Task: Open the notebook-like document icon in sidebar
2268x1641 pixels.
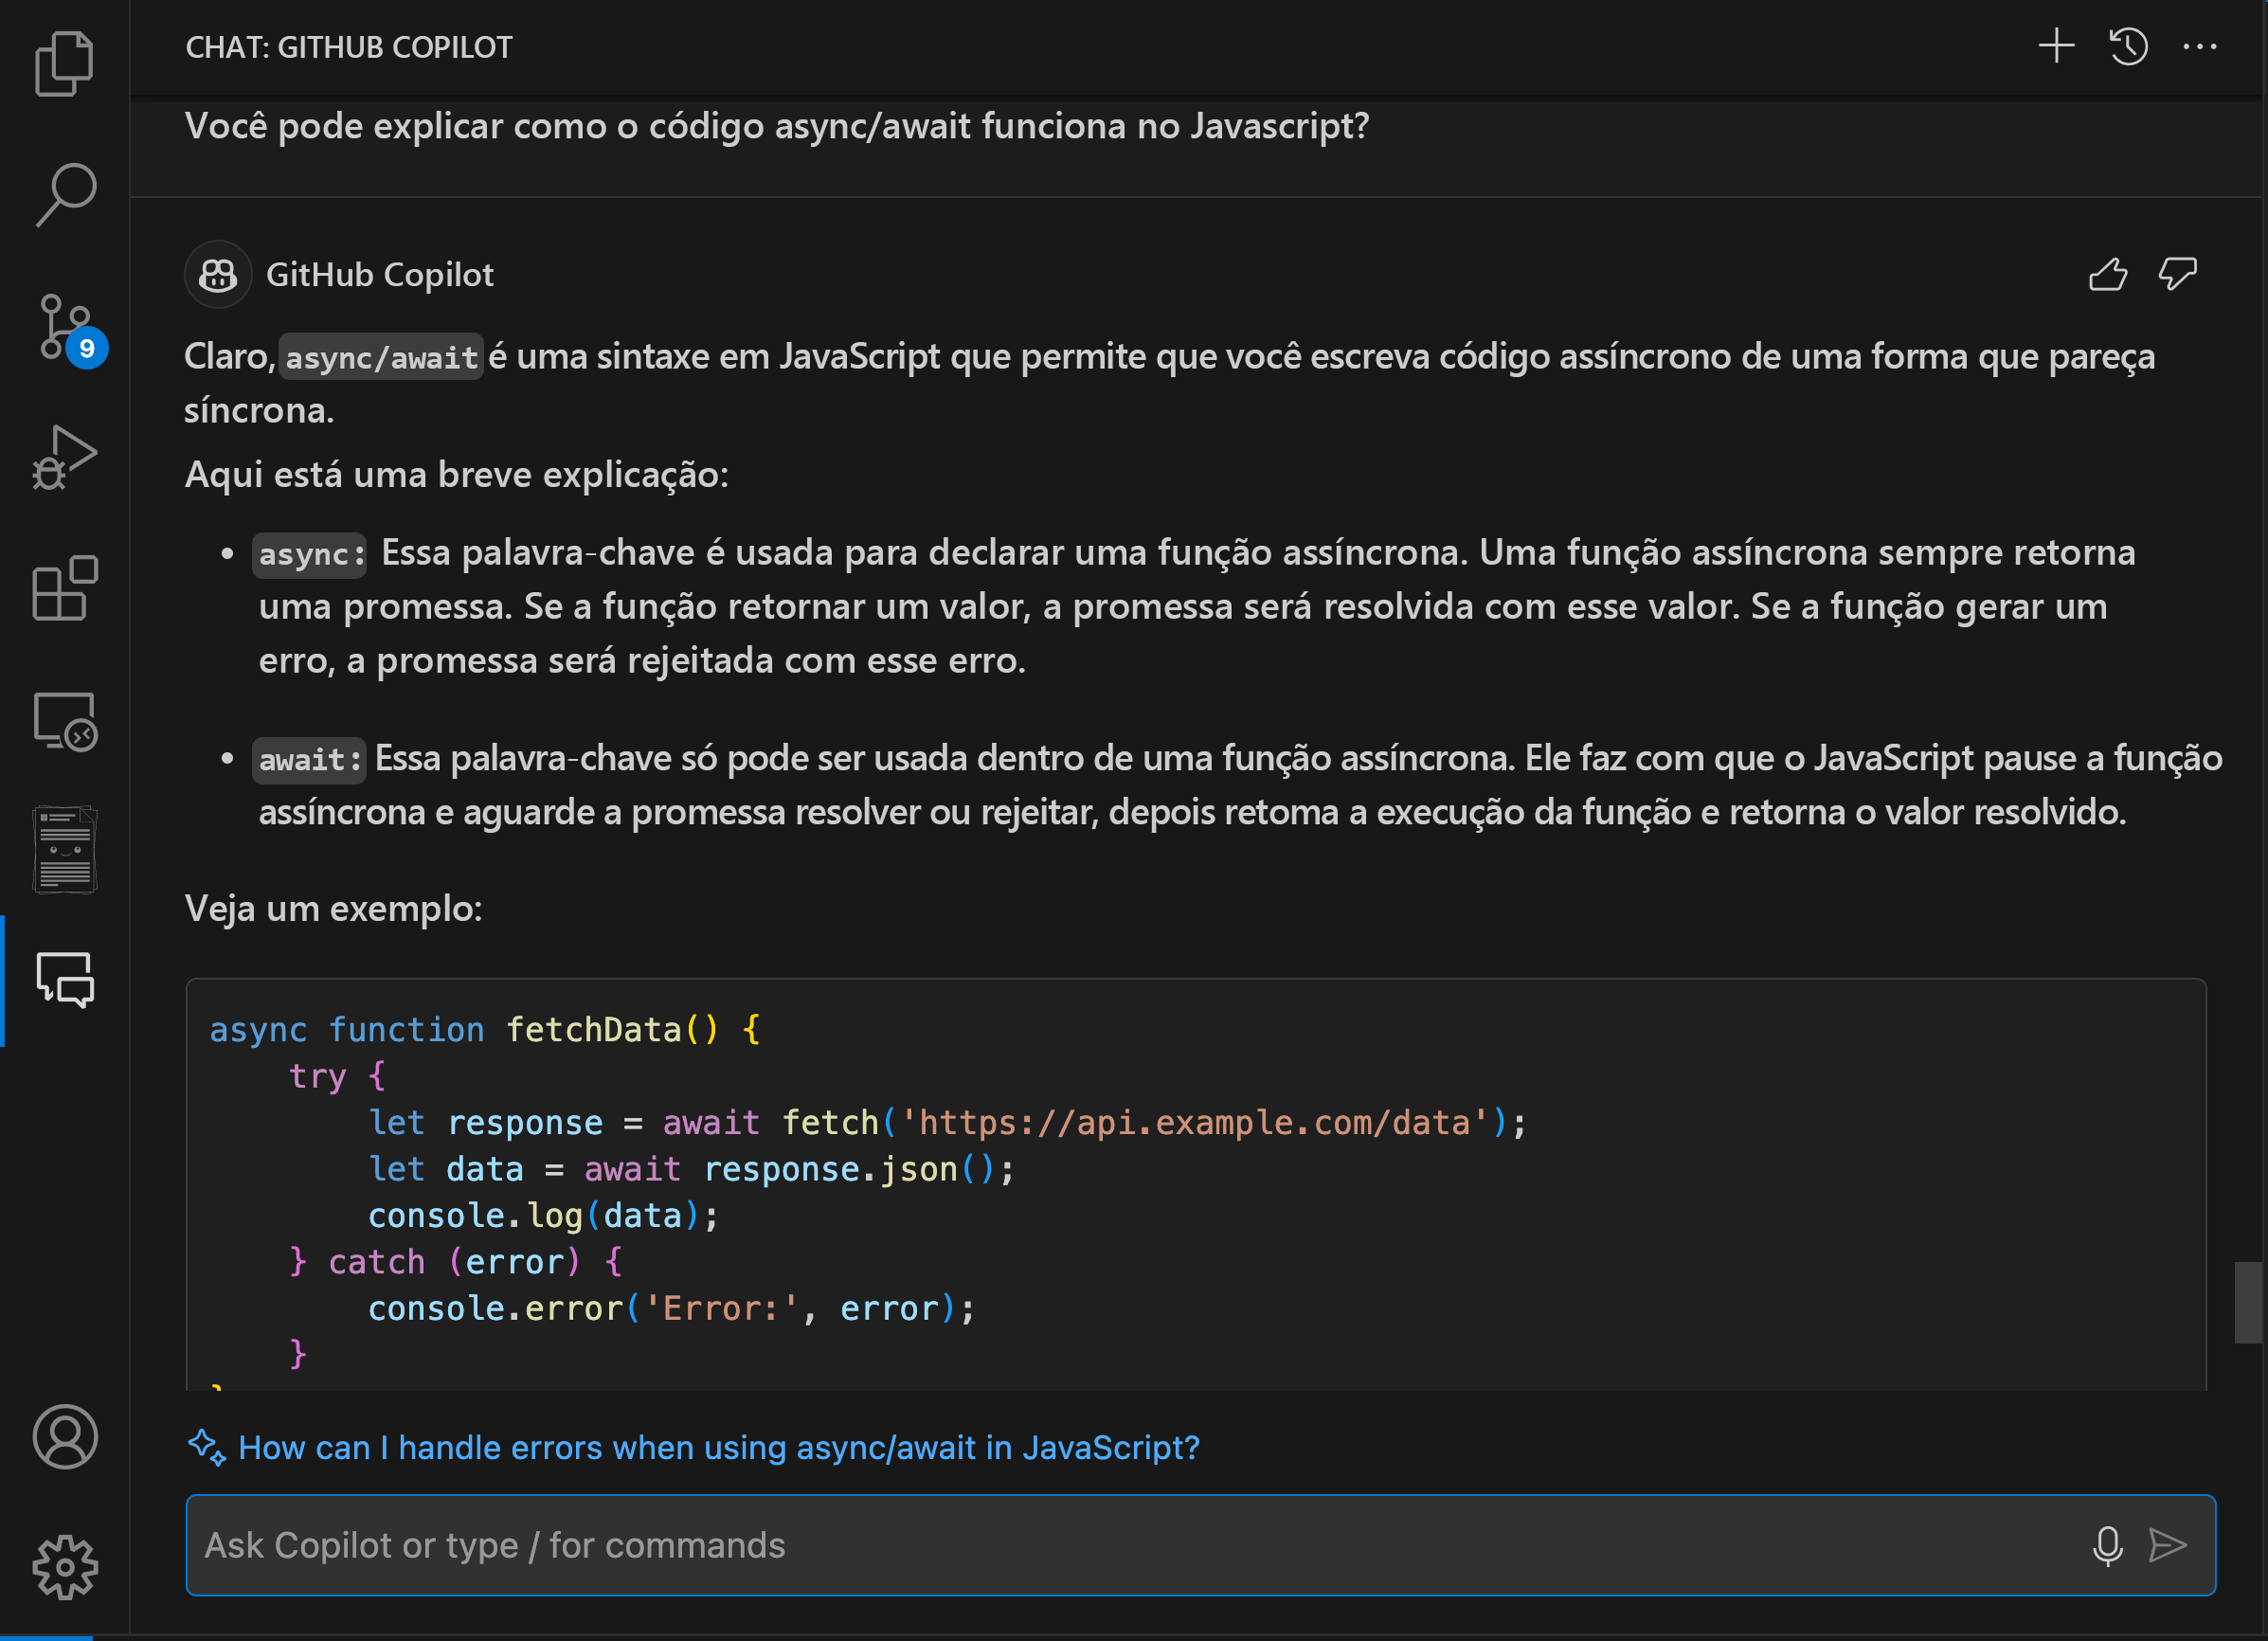Action: pyautogui.click(x=64, y=850)
